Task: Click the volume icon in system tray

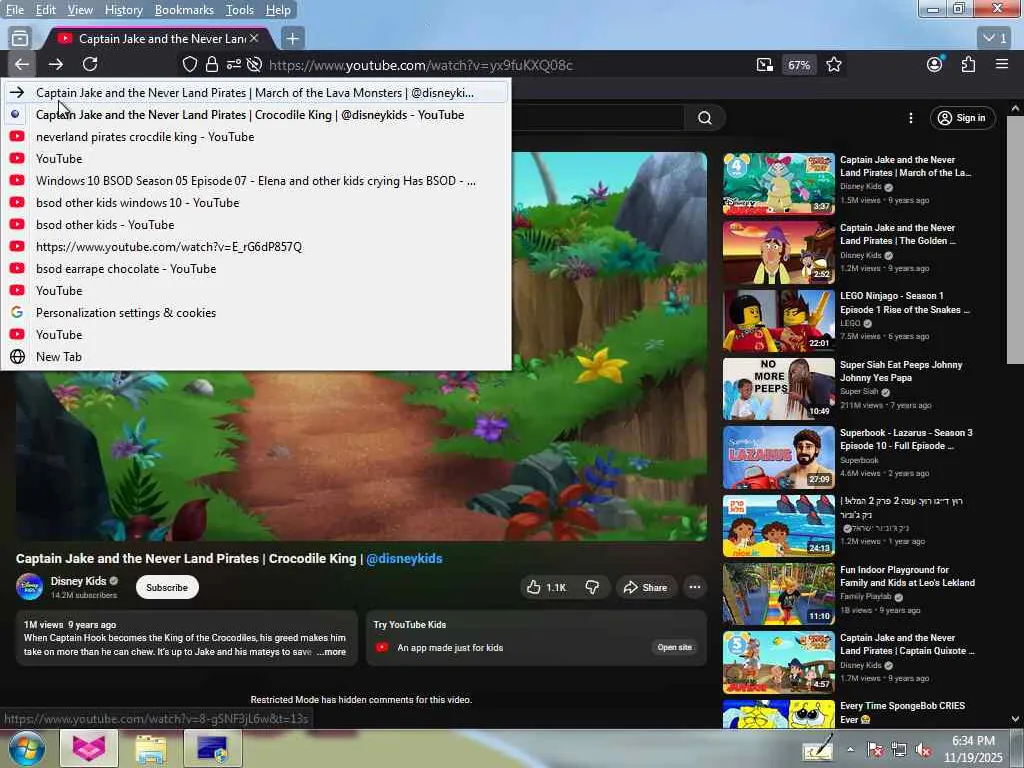Action: click(923, 749)
